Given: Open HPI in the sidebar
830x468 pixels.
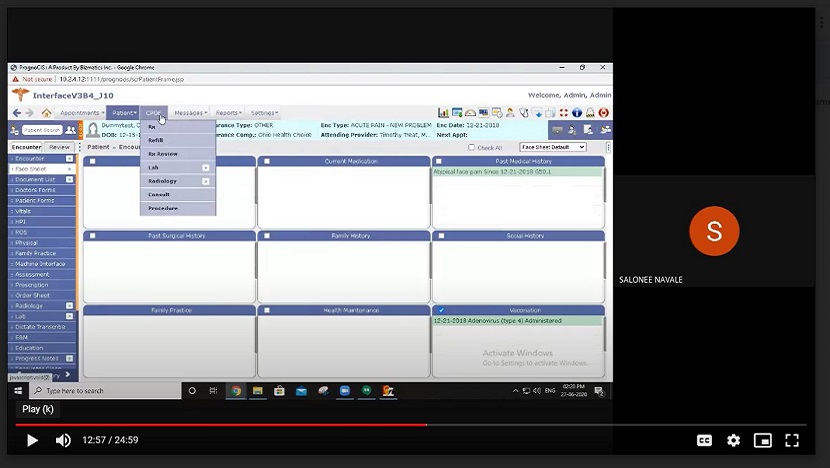Looking at the screenshot, I should click(x=42, y=222).
